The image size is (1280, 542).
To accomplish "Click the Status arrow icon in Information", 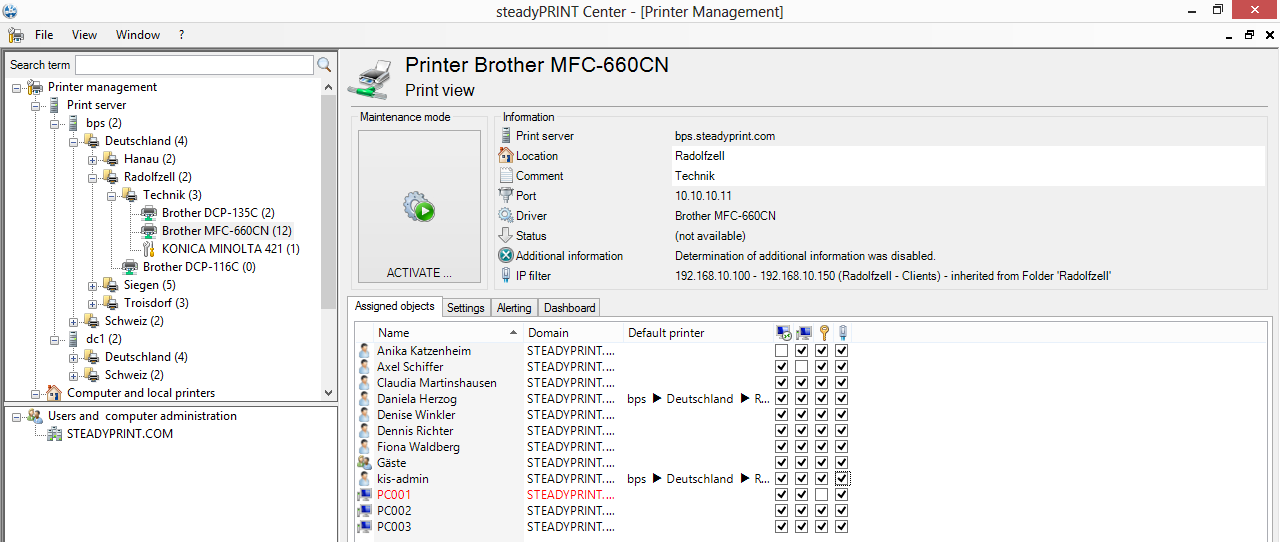I will (506, 236).
